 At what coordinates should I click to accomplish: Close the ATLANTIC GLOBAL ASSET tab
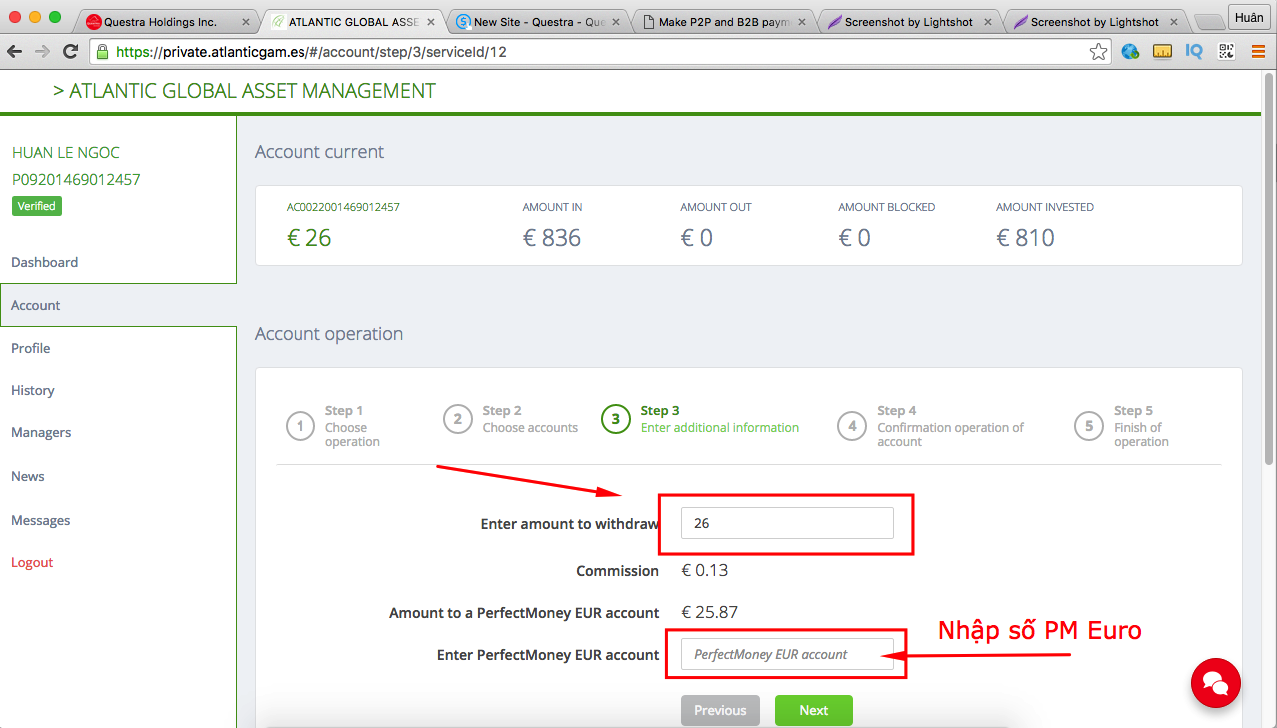click(x=431, y=22)
